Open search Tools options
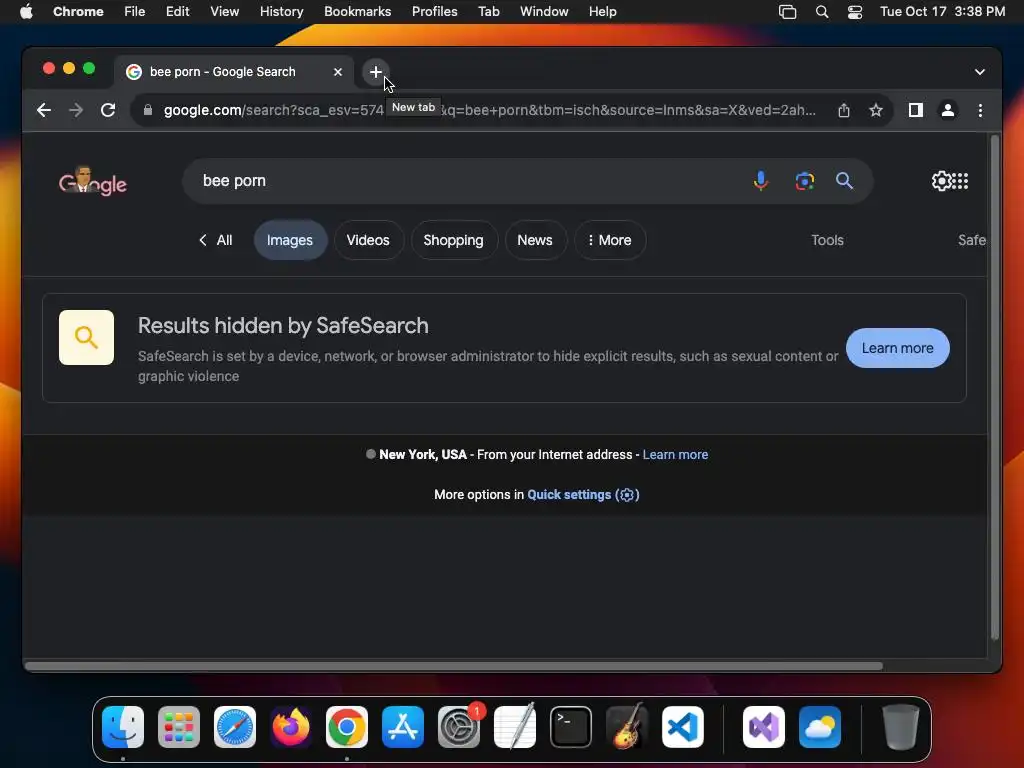Screen dimensions: 1024x768 [827, 240]
